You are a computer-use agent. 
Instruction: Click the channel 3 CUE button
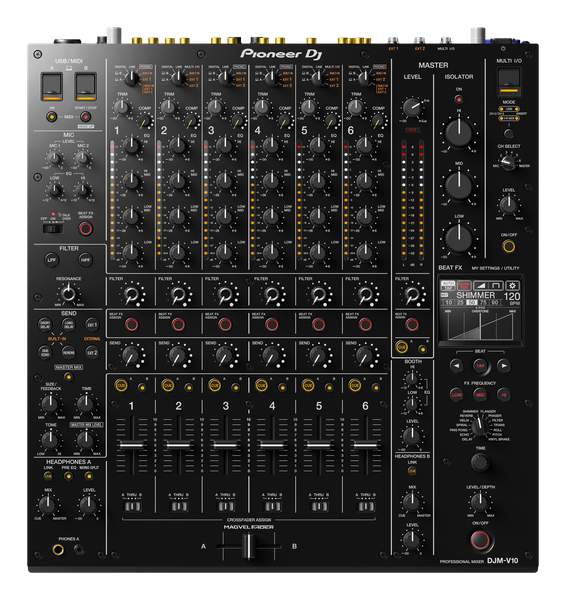click(x=215, y=385)
